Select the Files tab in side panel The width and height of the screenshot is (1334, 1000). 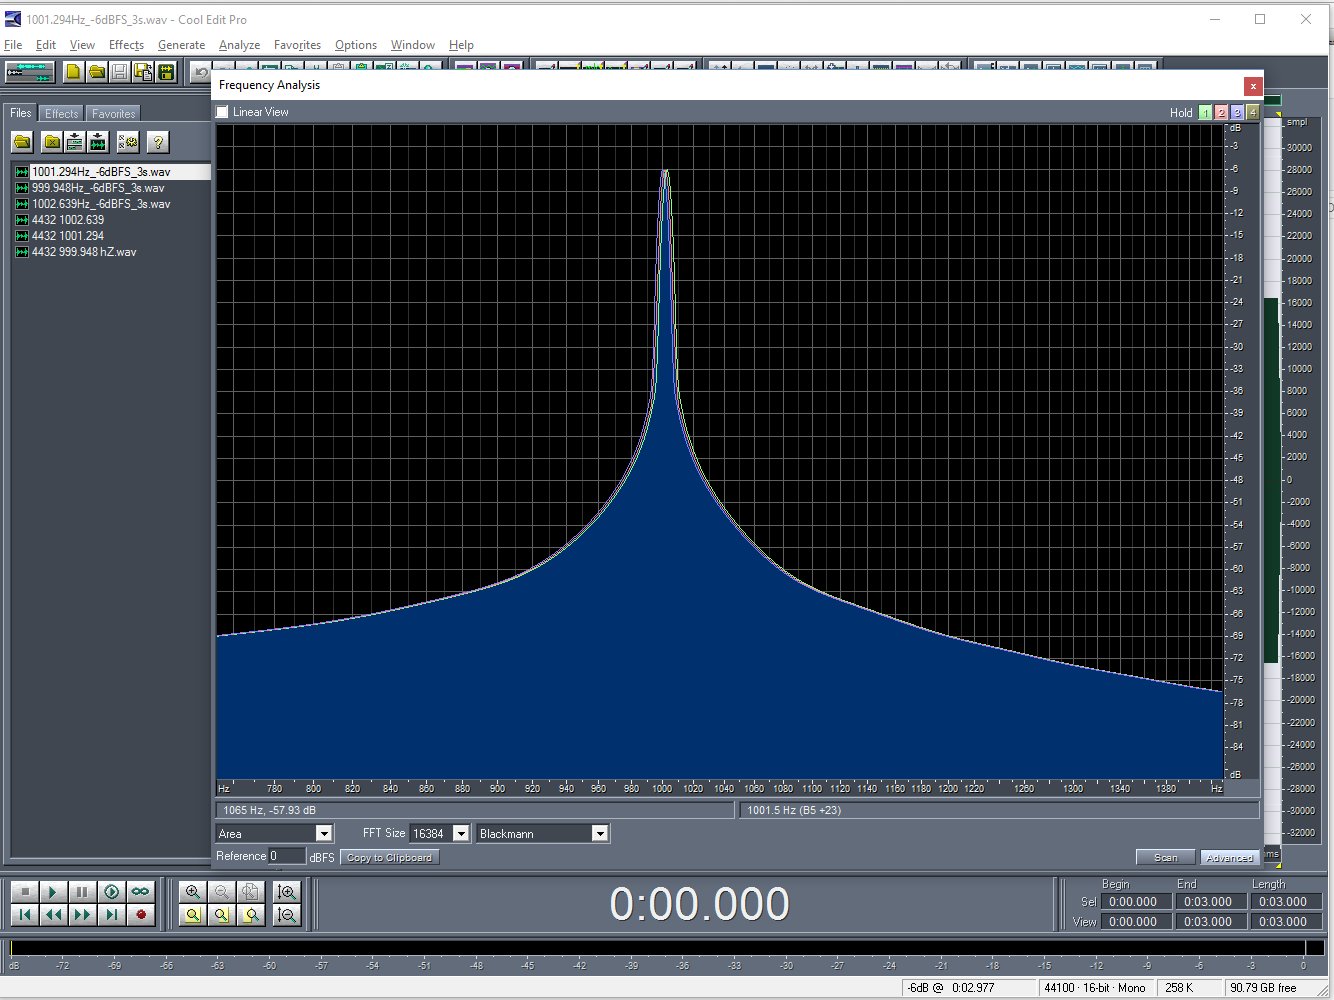coord(21,113)
